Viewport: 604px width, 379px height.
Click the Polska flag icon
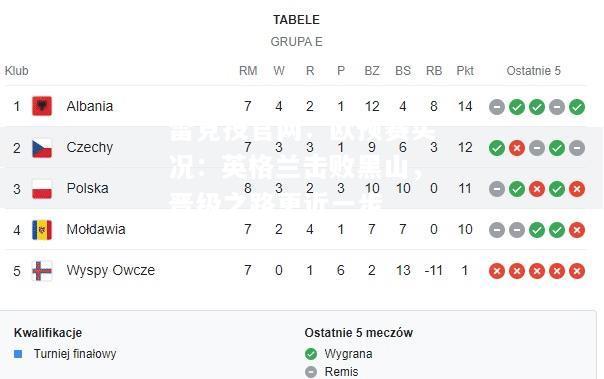tap(42, 189)
